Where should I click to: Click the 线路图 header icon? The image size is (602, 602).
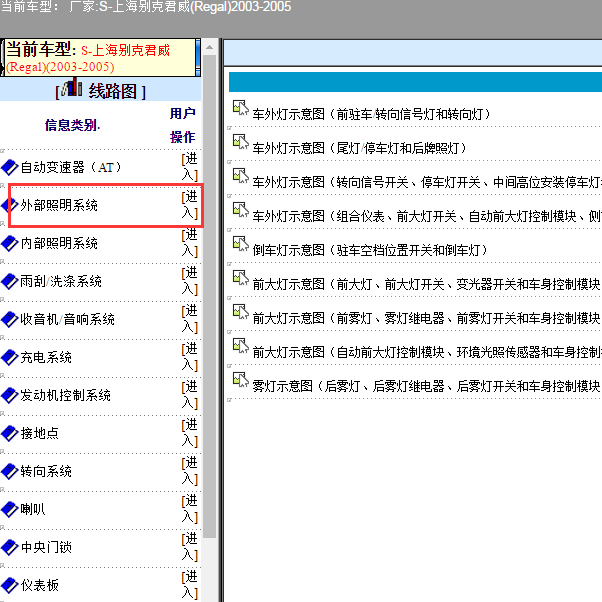point(72,87)
